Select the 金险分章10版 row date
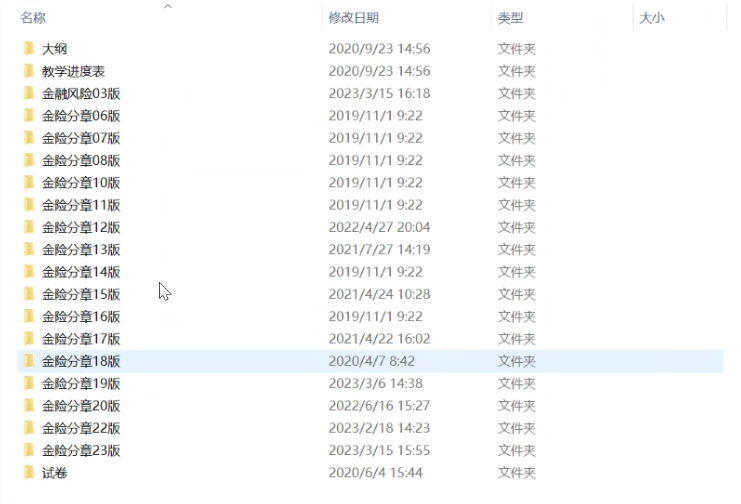This screenshot has height=504, width=741. pyautogui.click(x=375, y=182)
